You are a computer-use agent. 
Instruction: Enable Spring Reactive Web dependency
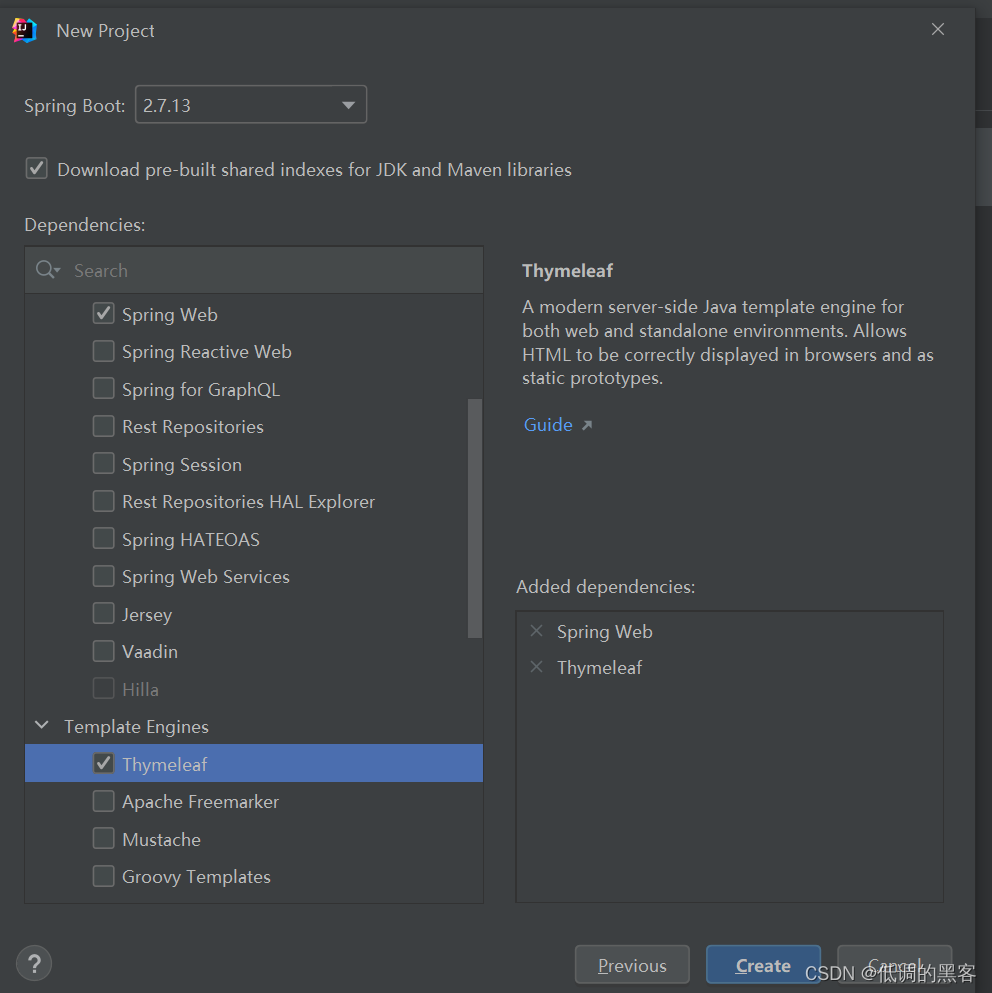103,351
